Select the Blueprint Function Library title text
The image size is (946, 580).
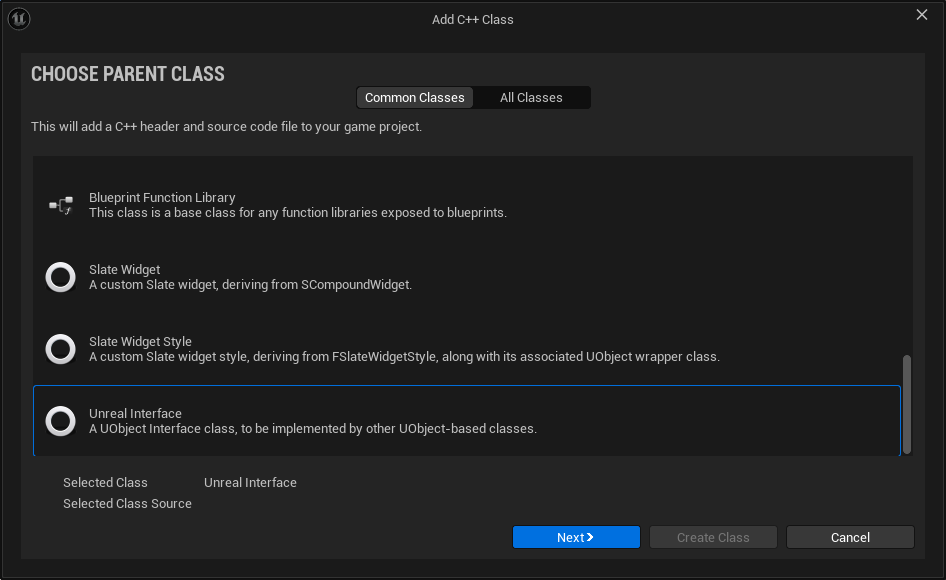(162, 197)
